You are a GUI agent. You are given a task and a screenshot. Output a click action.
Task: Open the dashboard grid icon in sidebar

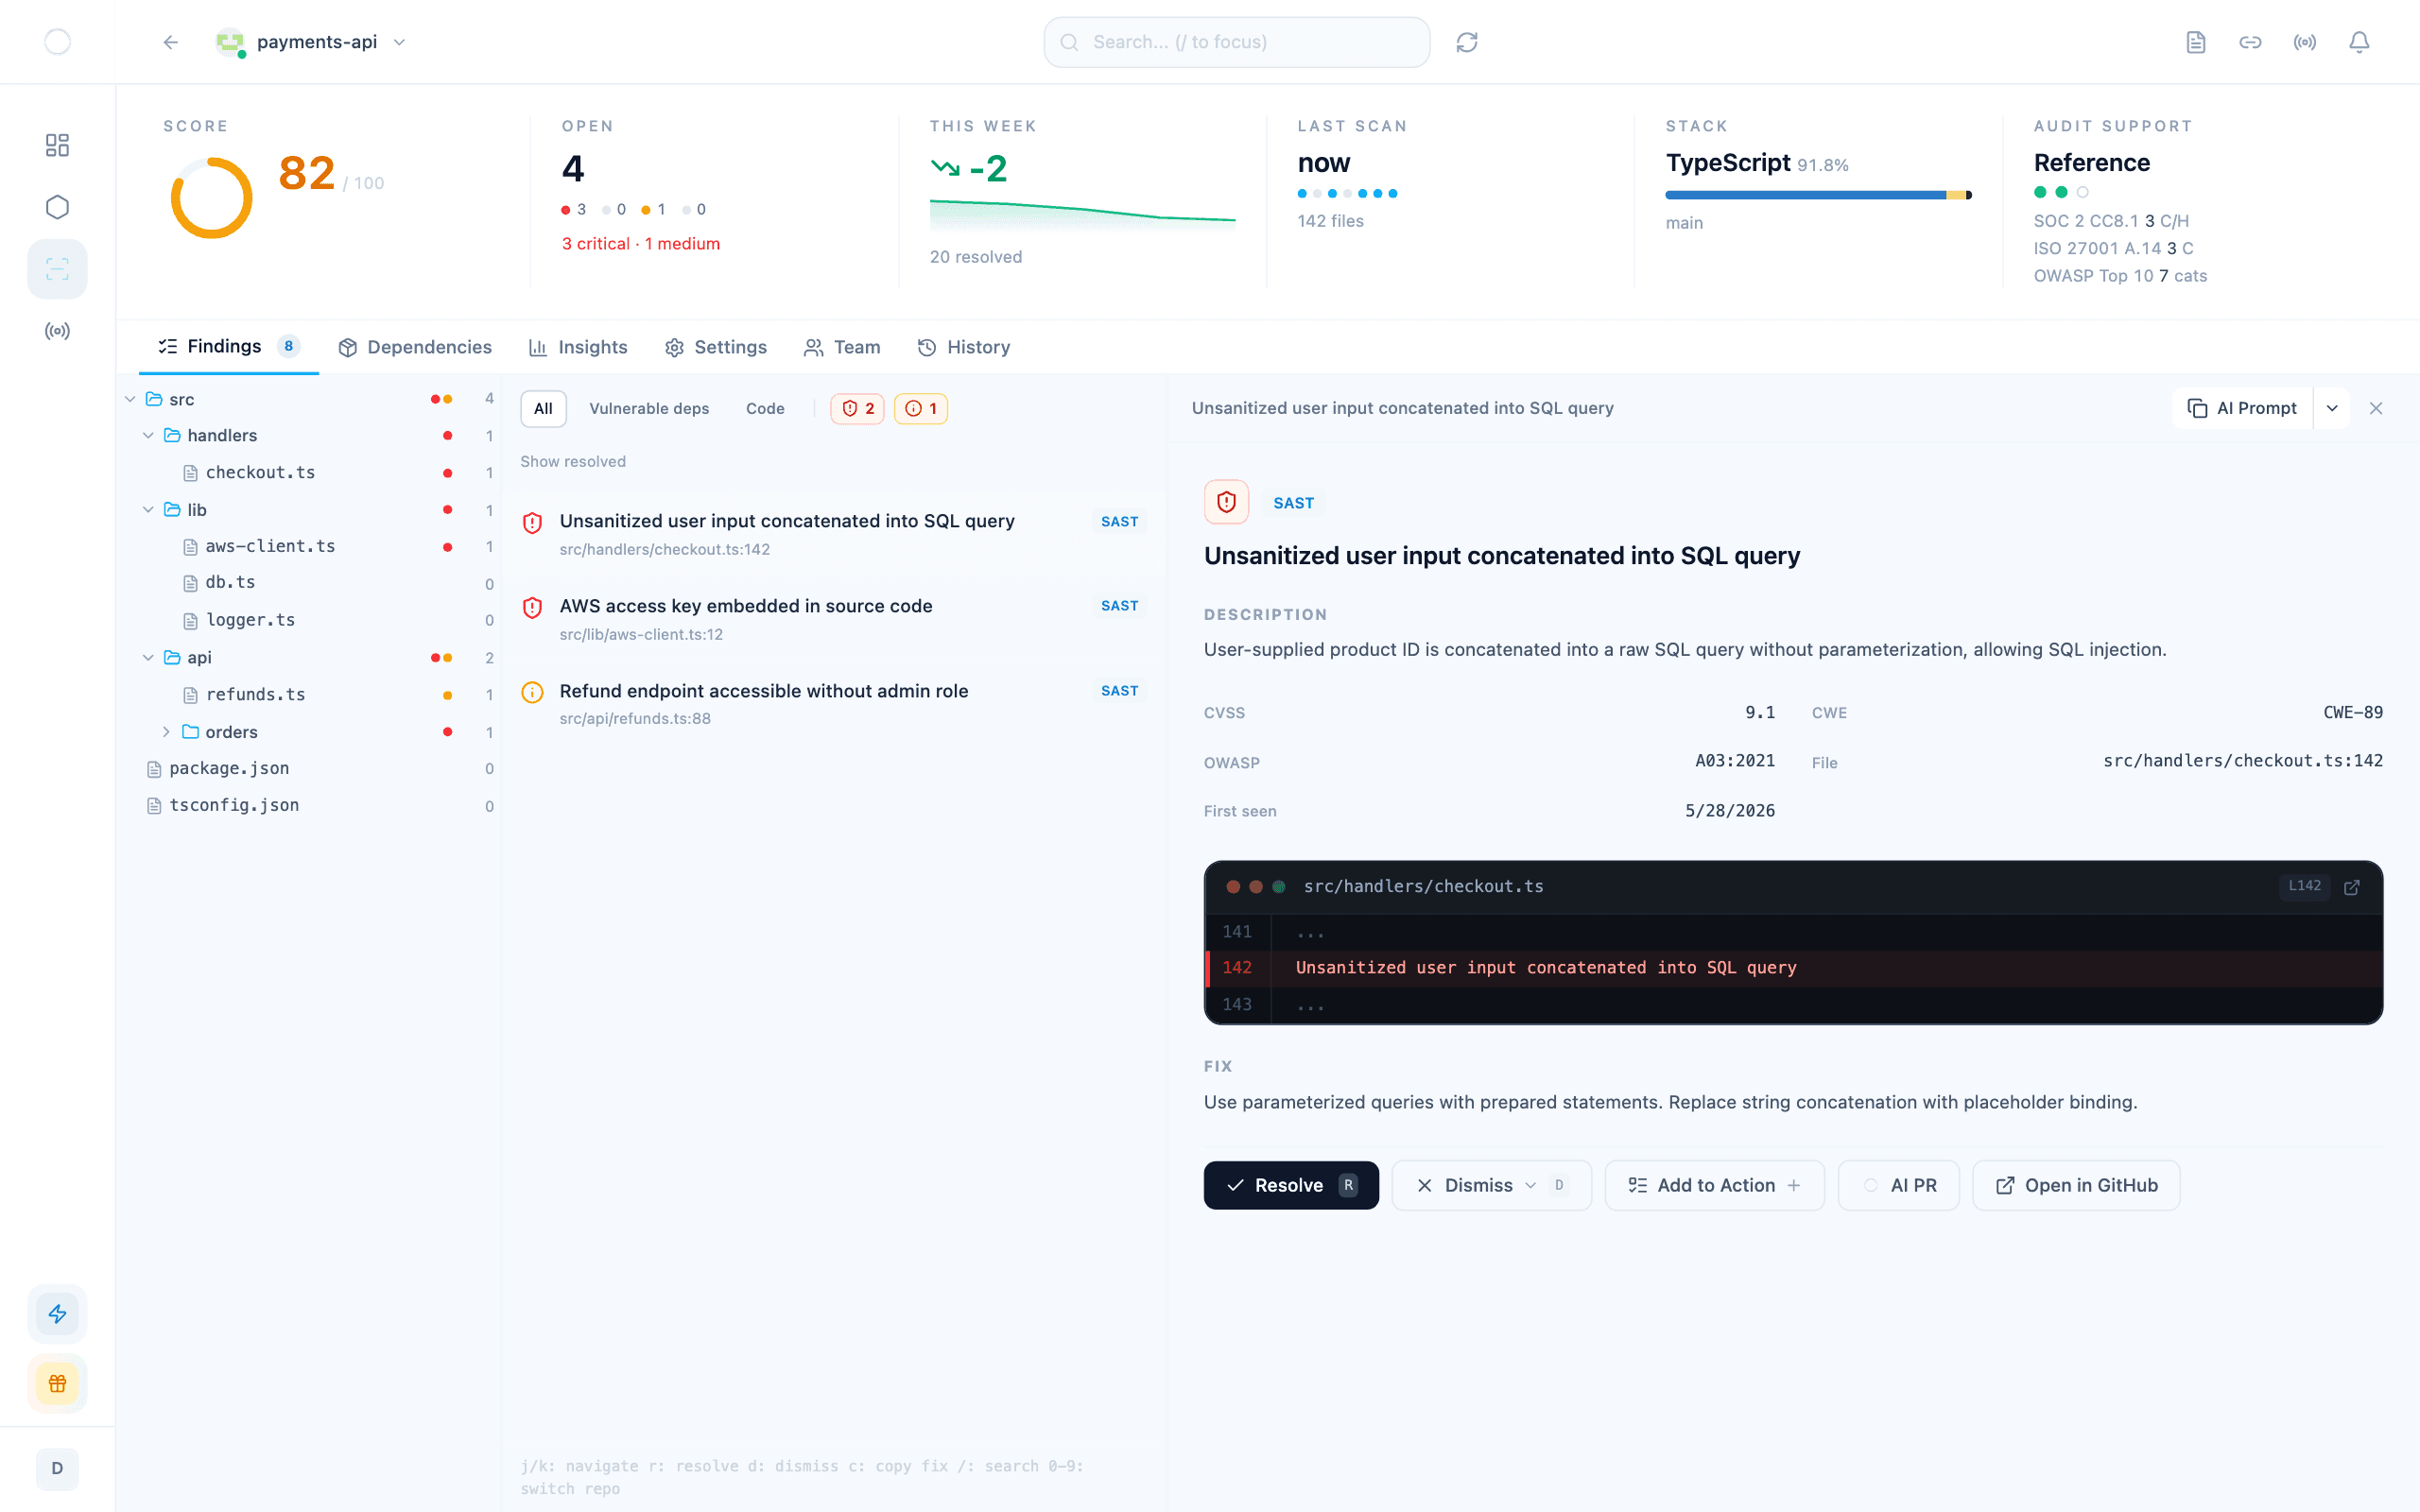tap(57, 145)
